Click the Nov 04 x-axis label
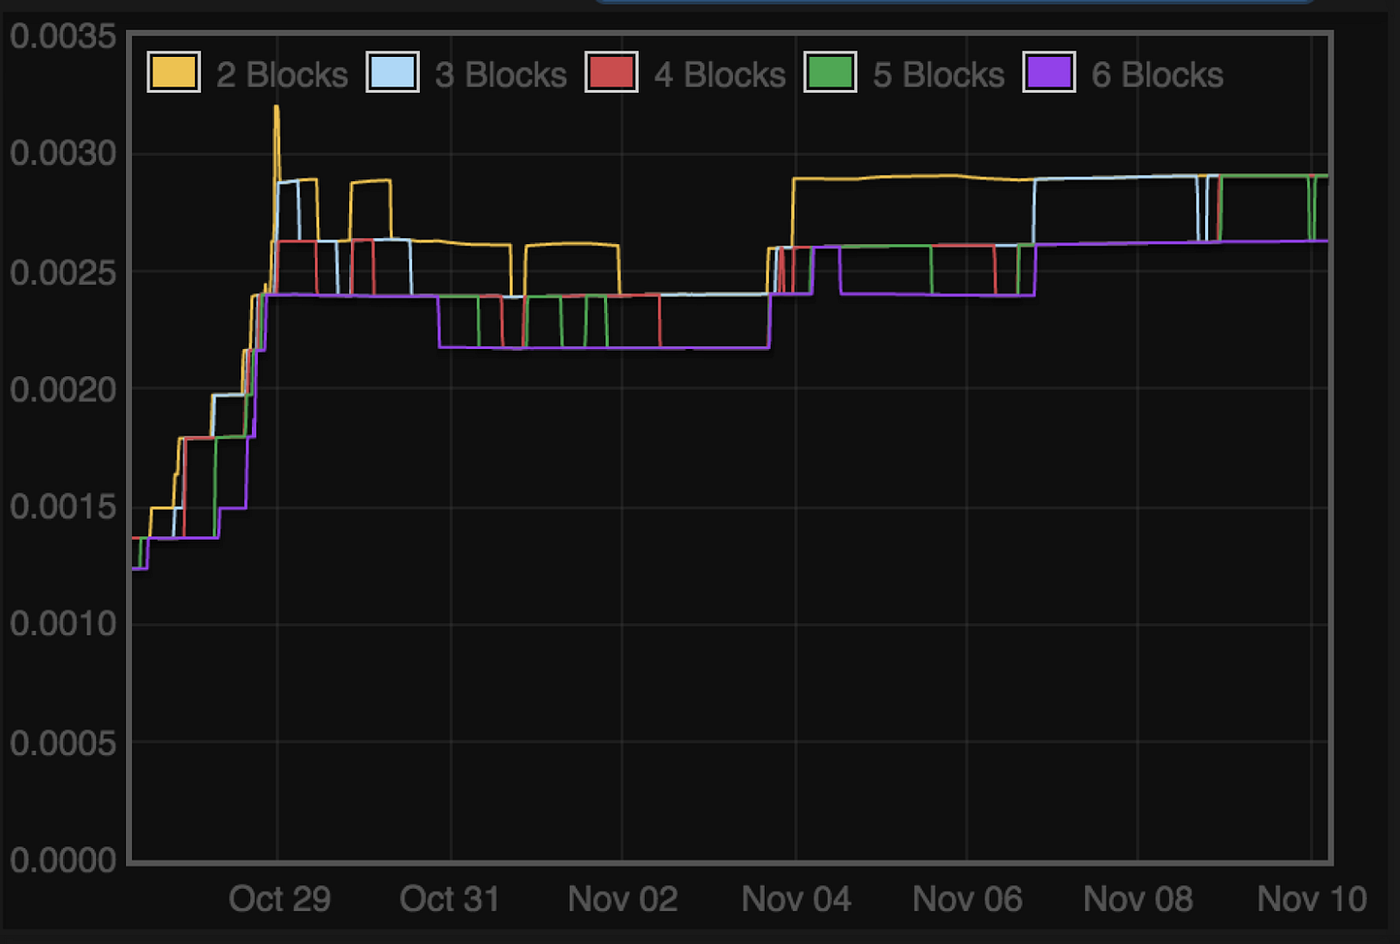This screenshot has width=1400, height=944. (x=796, y=899)
